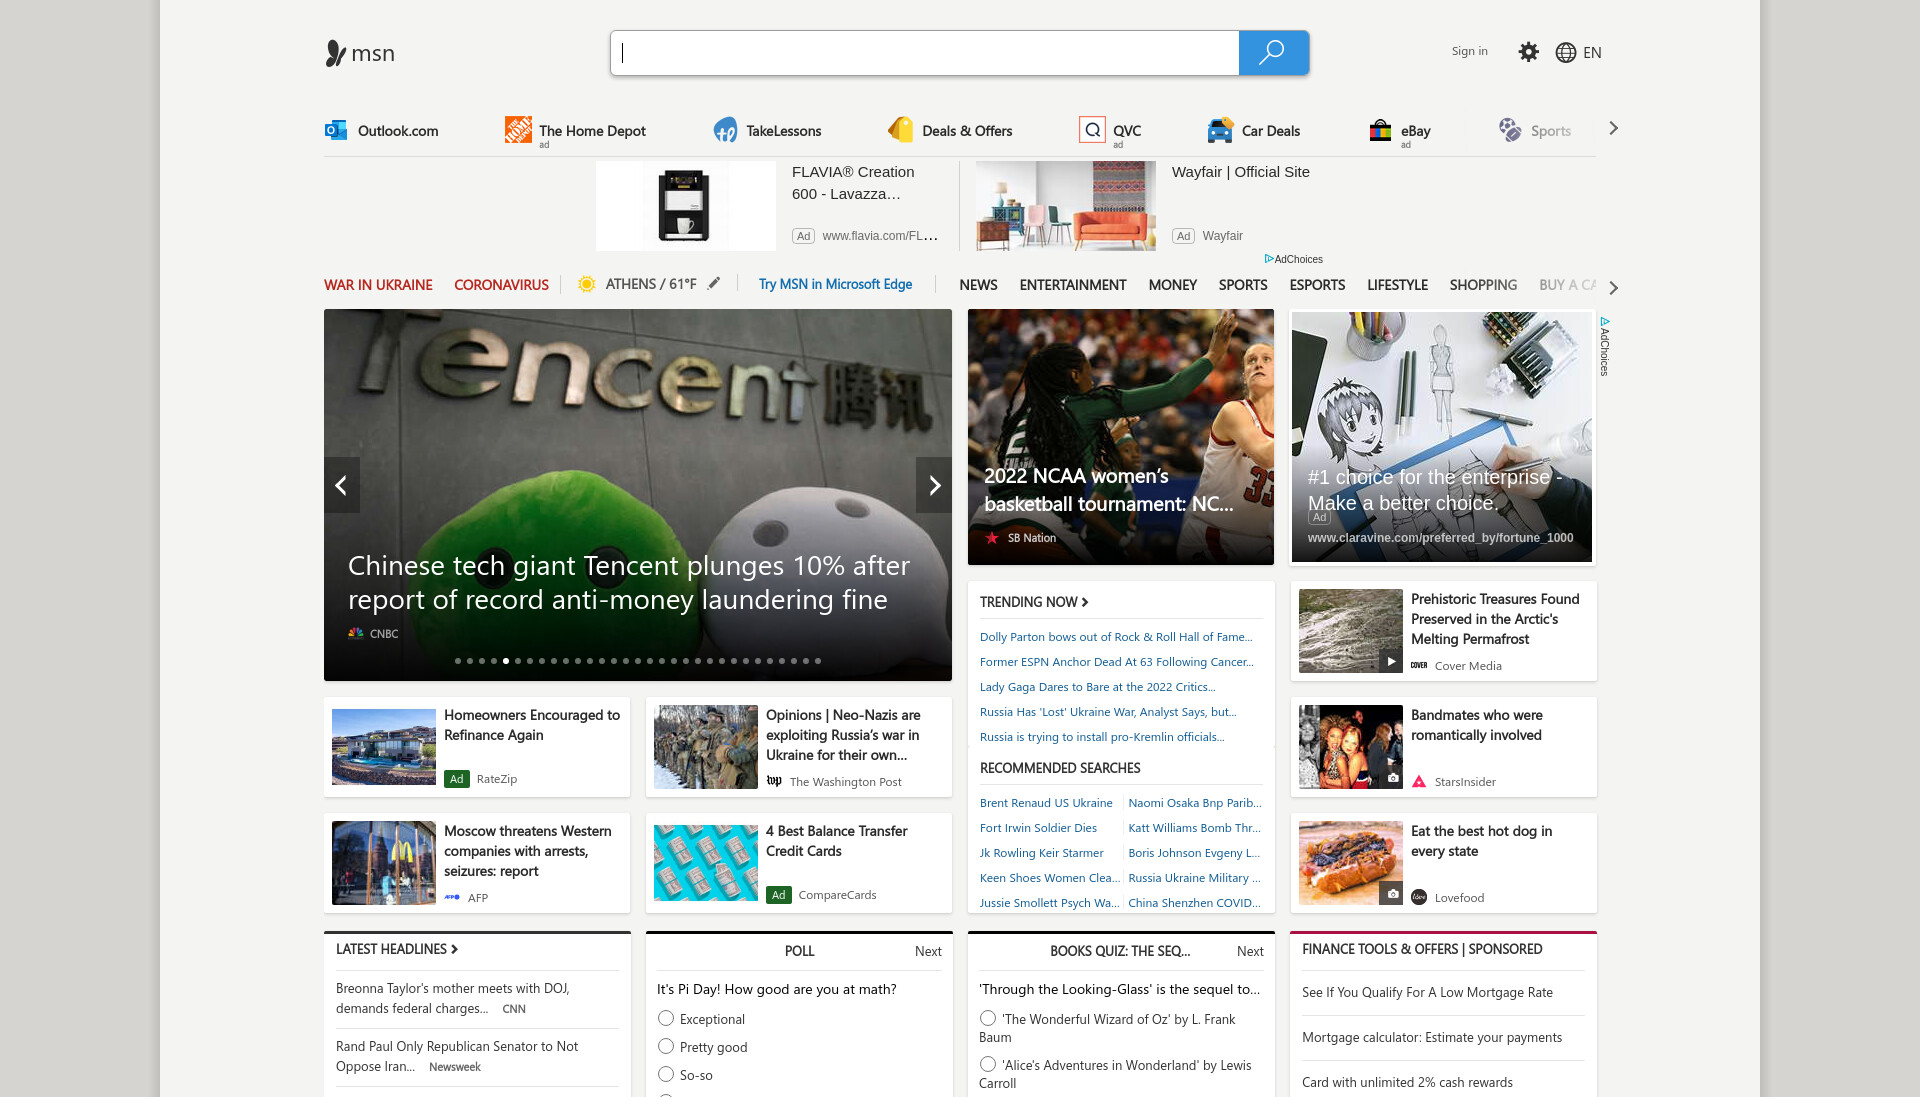Viewport: 1920px width, 1097px height.
Task: Click the Deals & Offers tag icon
Action: (x=901, y=129)
